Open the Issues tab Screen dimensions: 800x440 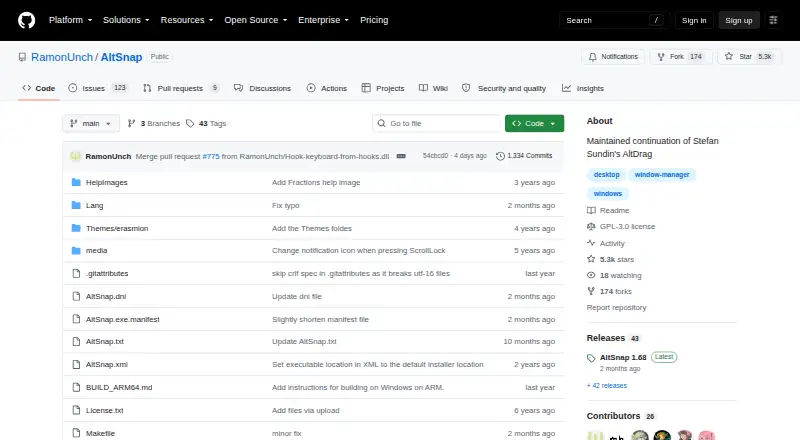point(97,88)
